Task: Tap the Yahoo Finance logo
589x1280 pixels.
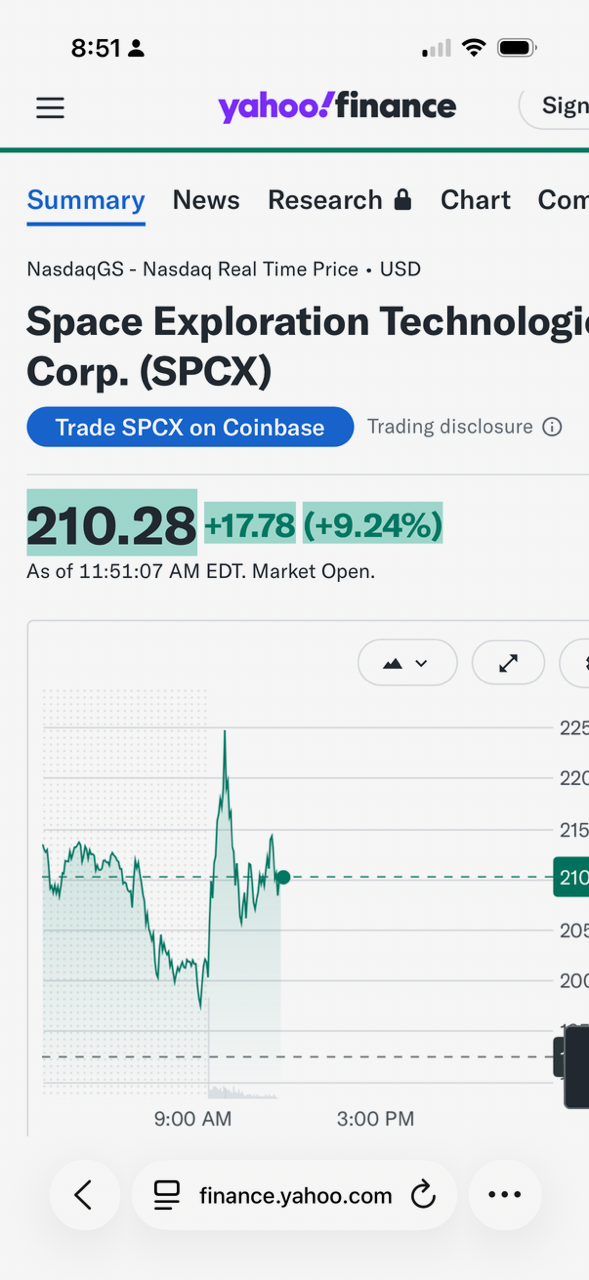Action: tap(337, 107)
